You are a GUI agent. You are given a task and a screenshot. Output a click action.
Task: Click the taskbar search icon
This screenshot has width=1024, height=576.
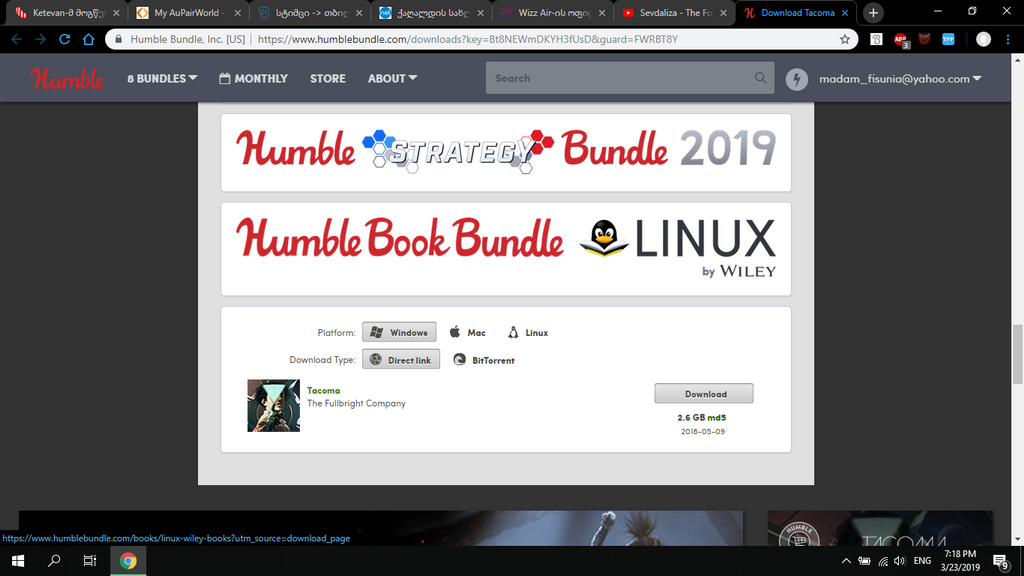pyautogui.click(x=54, y=561)
